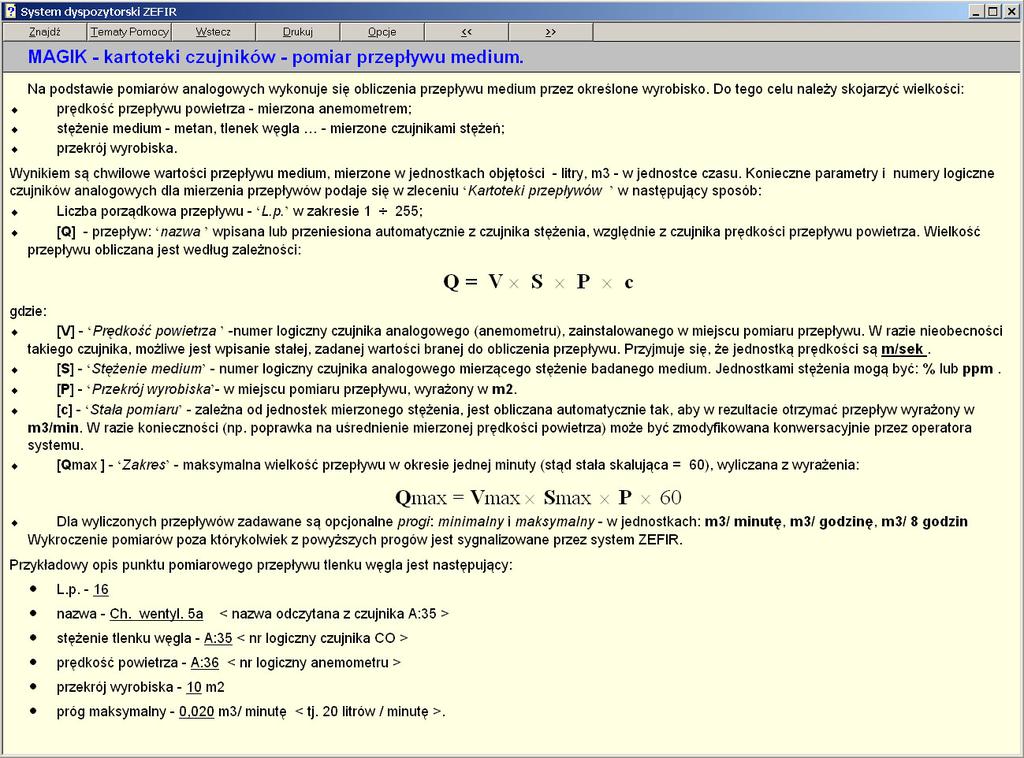Click the window title 'System dyspozytorski ZEFIR'
This screenshot has height=758, width=1024.
pos(99,12)
